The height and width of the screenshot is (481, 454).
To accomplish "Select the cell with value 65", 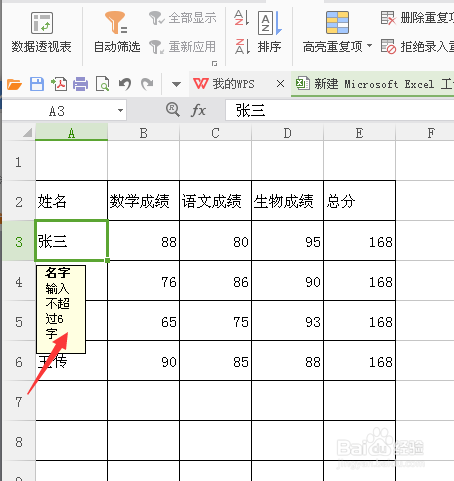I will pyautogui.click(x=143, y=321).
